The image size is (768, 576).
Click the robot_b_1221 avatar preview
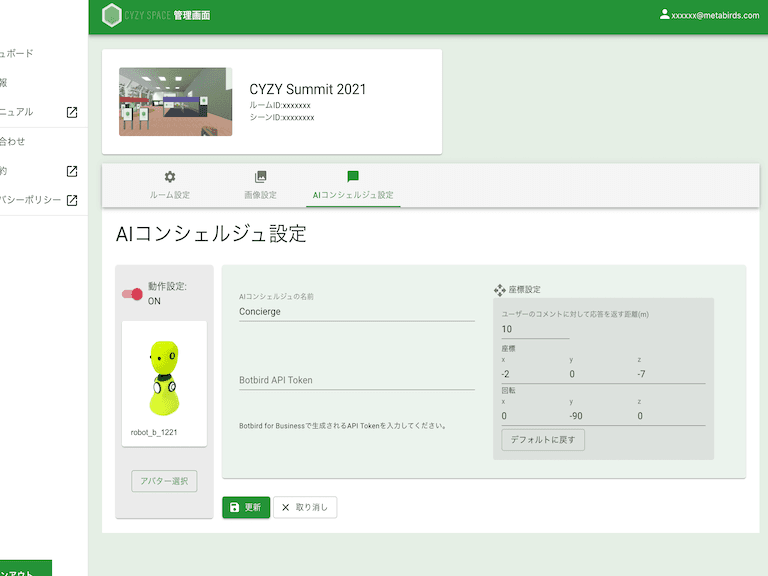tap(164, 384)
